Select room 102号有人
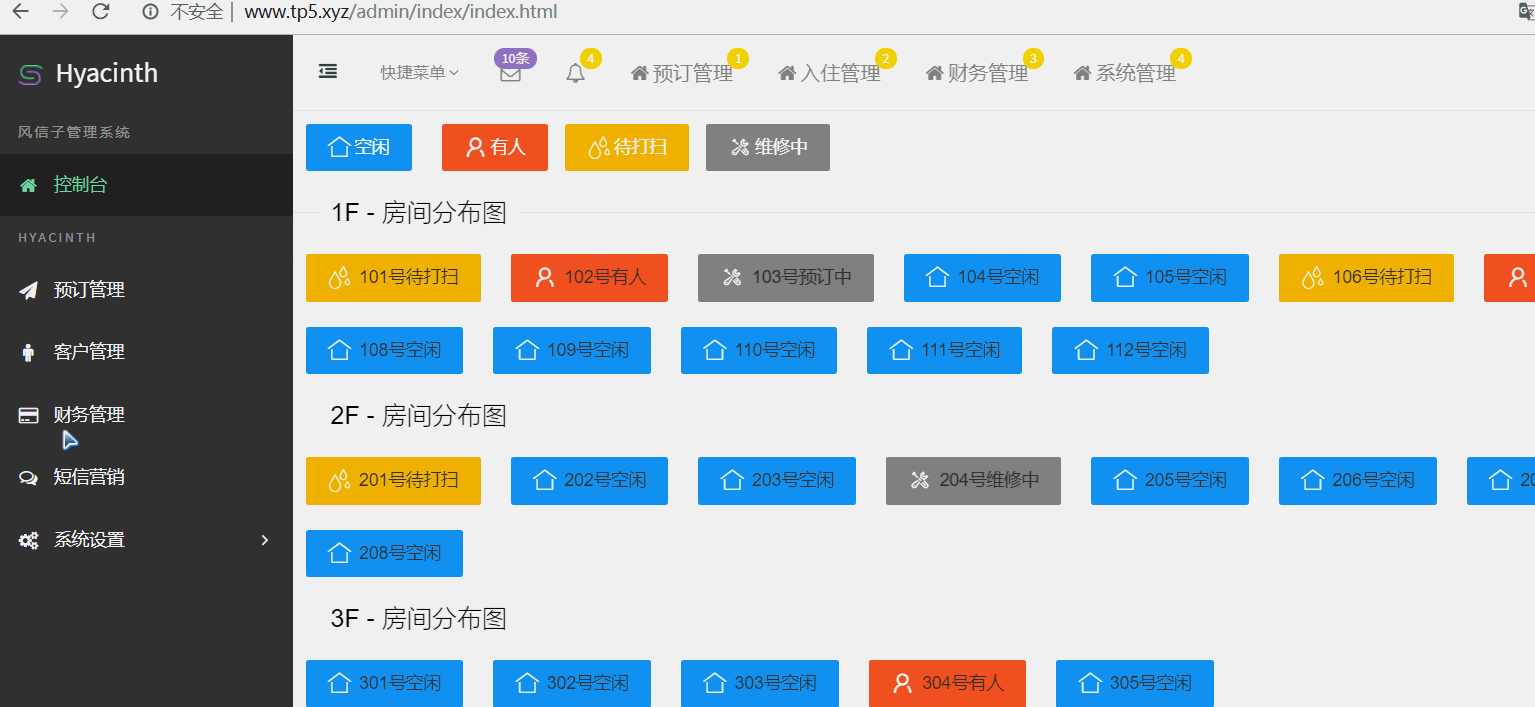The image size is (1535, 707). pos(589,278)
